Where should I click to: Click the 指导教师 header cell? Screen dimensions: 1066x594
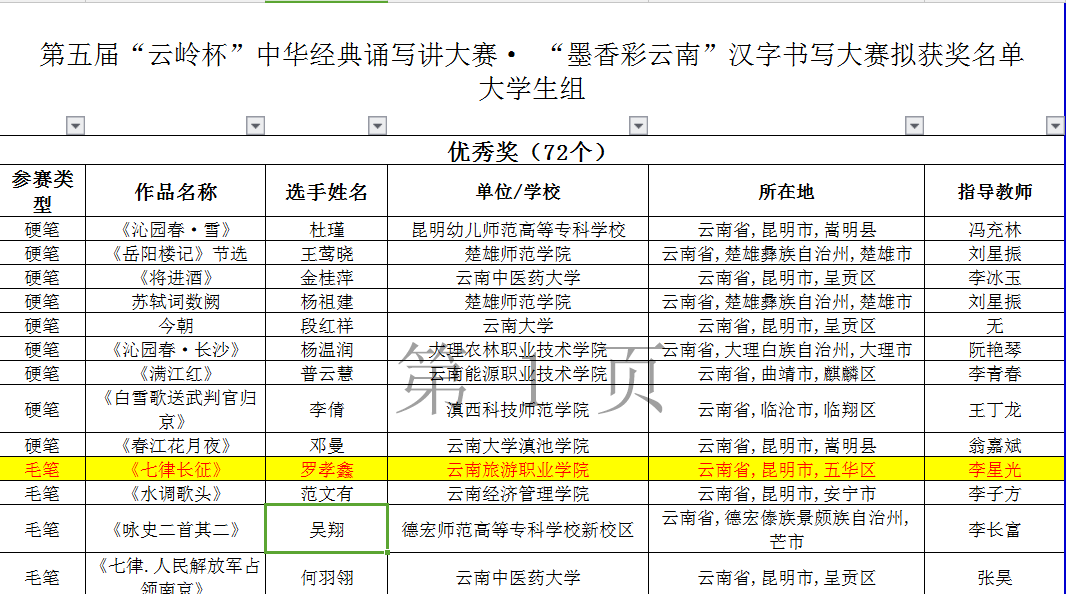(994, 191)
